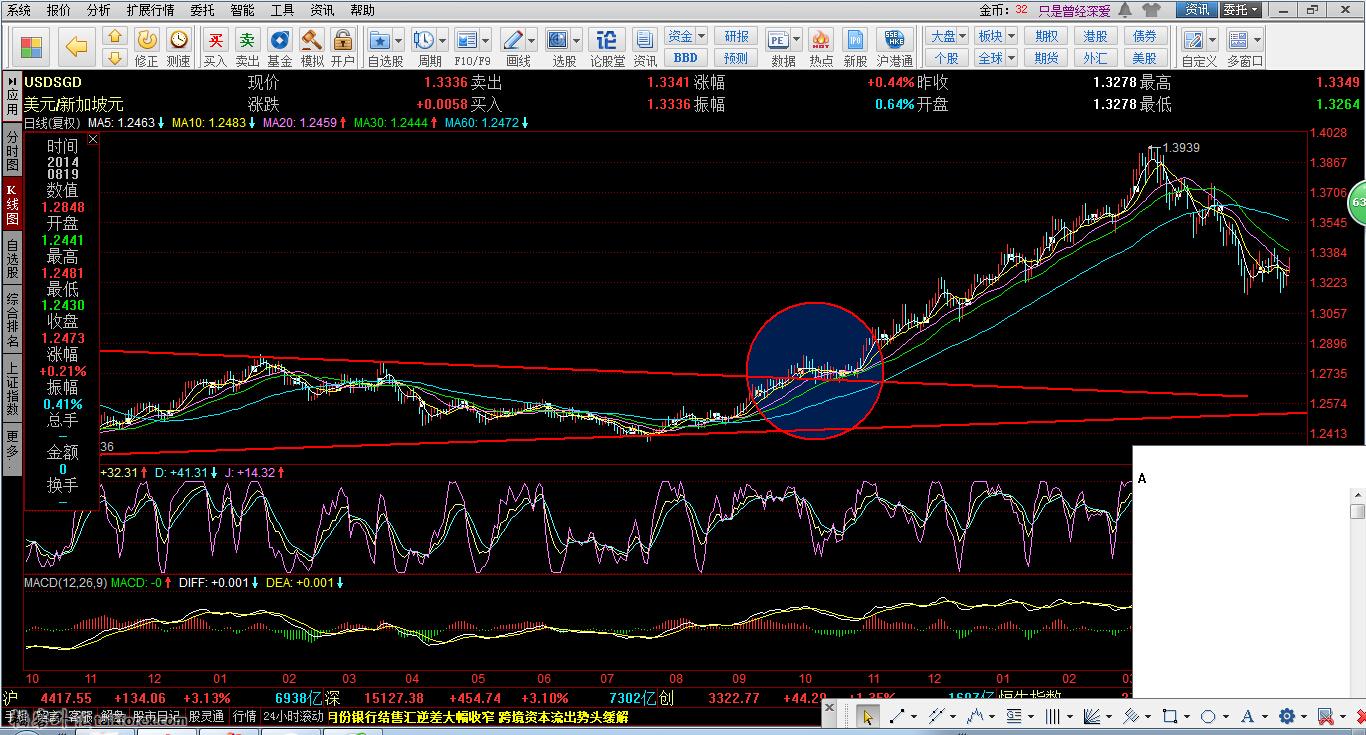Image resolution: width=1366 pixels, height=735 pixels.
Task: Open the 大盘 market index dropdown
Action: point(946,36)
